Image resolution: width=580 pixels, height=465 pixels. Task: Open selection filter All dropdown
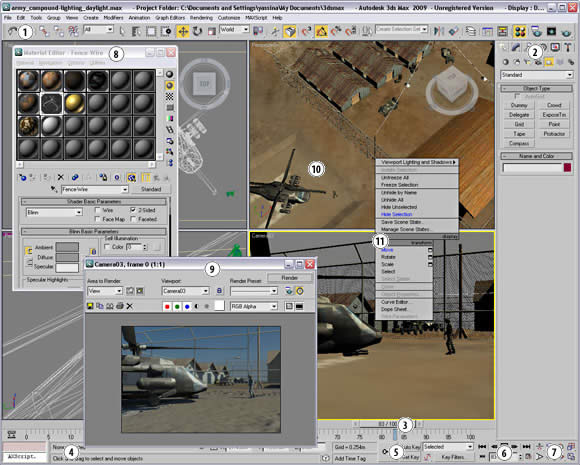tap(98, 29)
